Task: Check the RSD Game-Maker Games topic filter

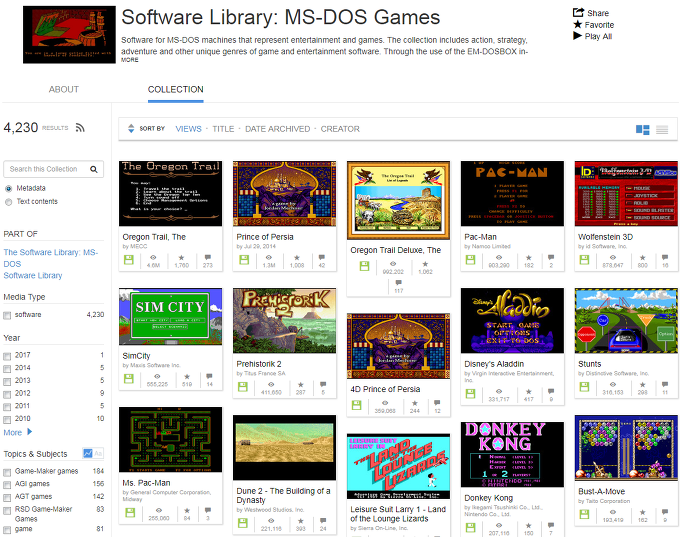Action: pyautogui.click(x=7, y=511)
